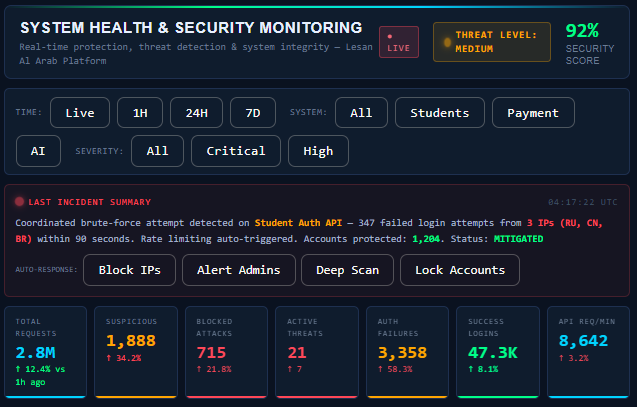Click the 21.8% blocked attacks change
637x407 pixels.
pos(214,369)
